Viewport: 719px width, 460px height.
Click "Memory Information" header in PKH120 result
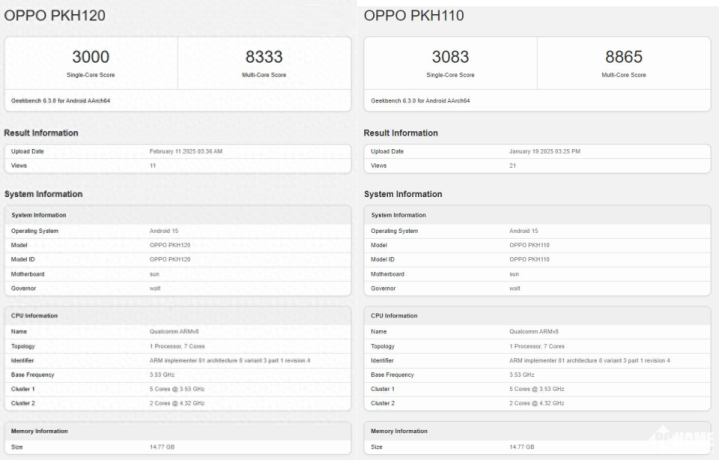pyautogui.click(x=39, y=431)
